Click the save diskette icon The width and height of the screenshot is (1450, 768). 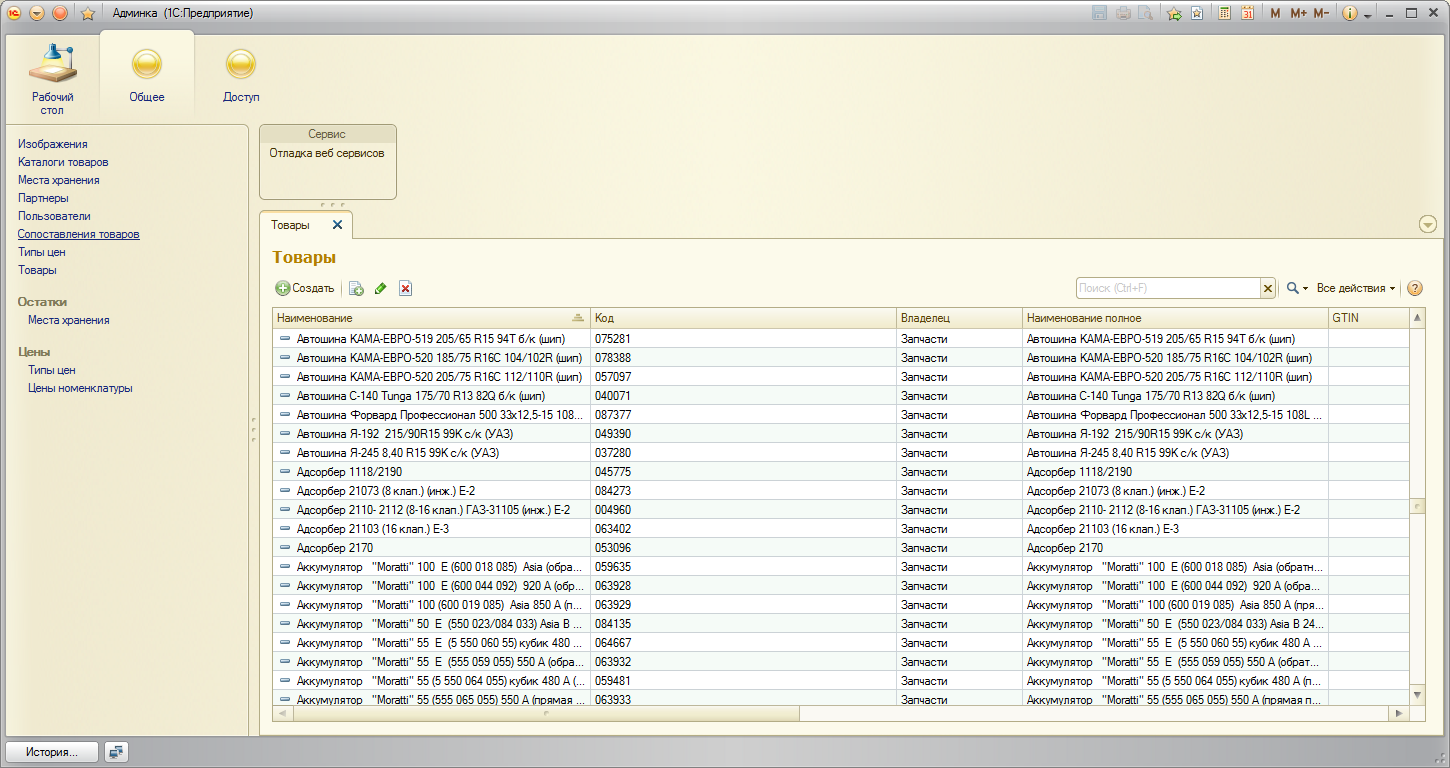1101,13
